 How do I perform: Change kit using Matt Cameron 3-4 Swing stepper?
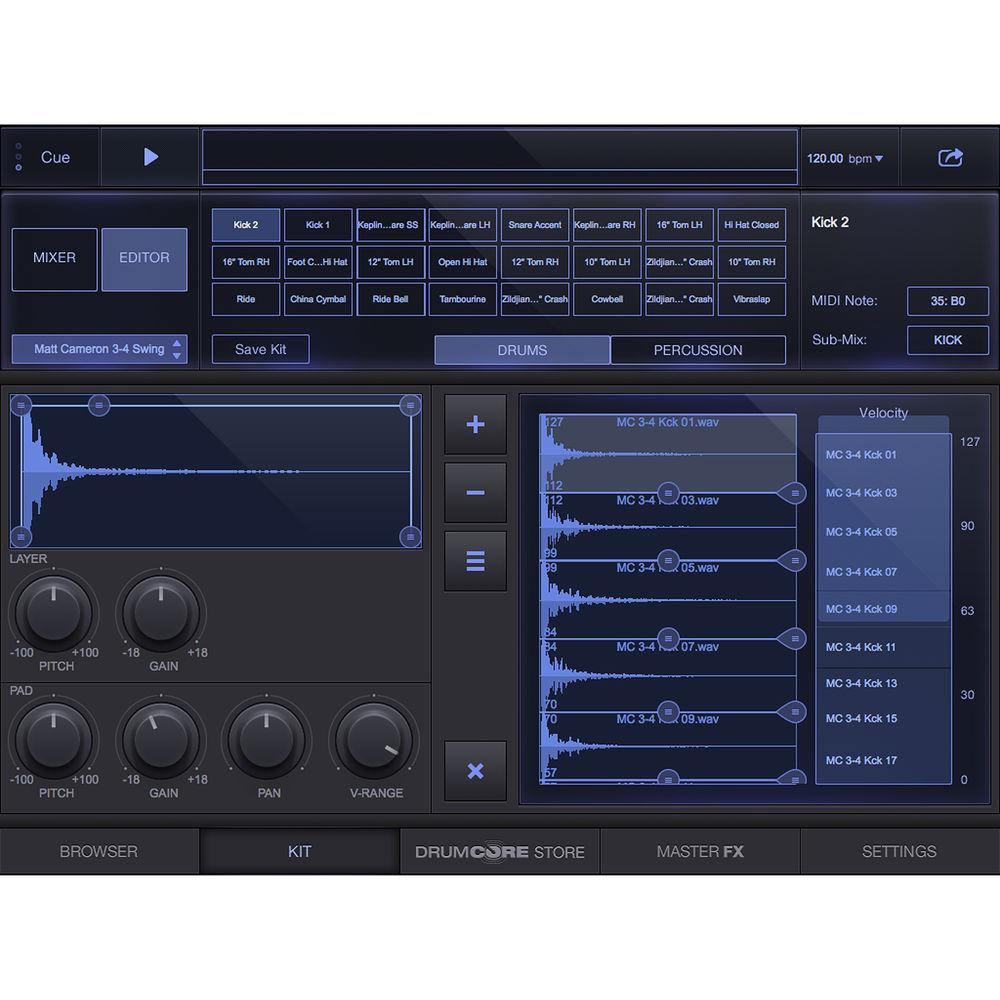[x=97, y=348]
